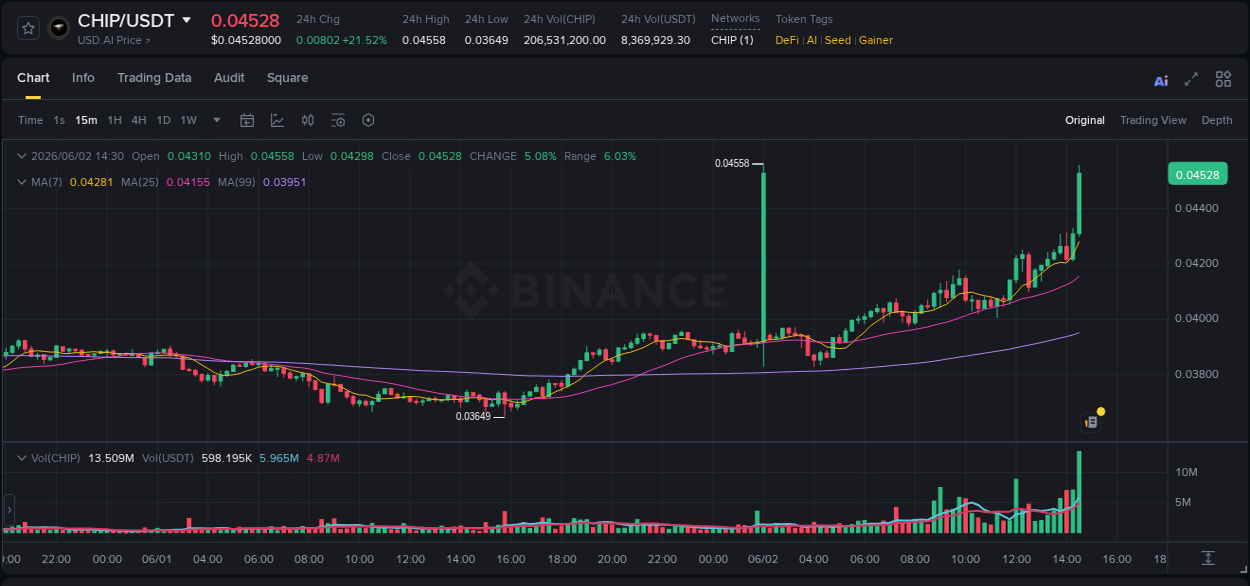
Task: Select the 1W interval
Action: tap(188, 120)
